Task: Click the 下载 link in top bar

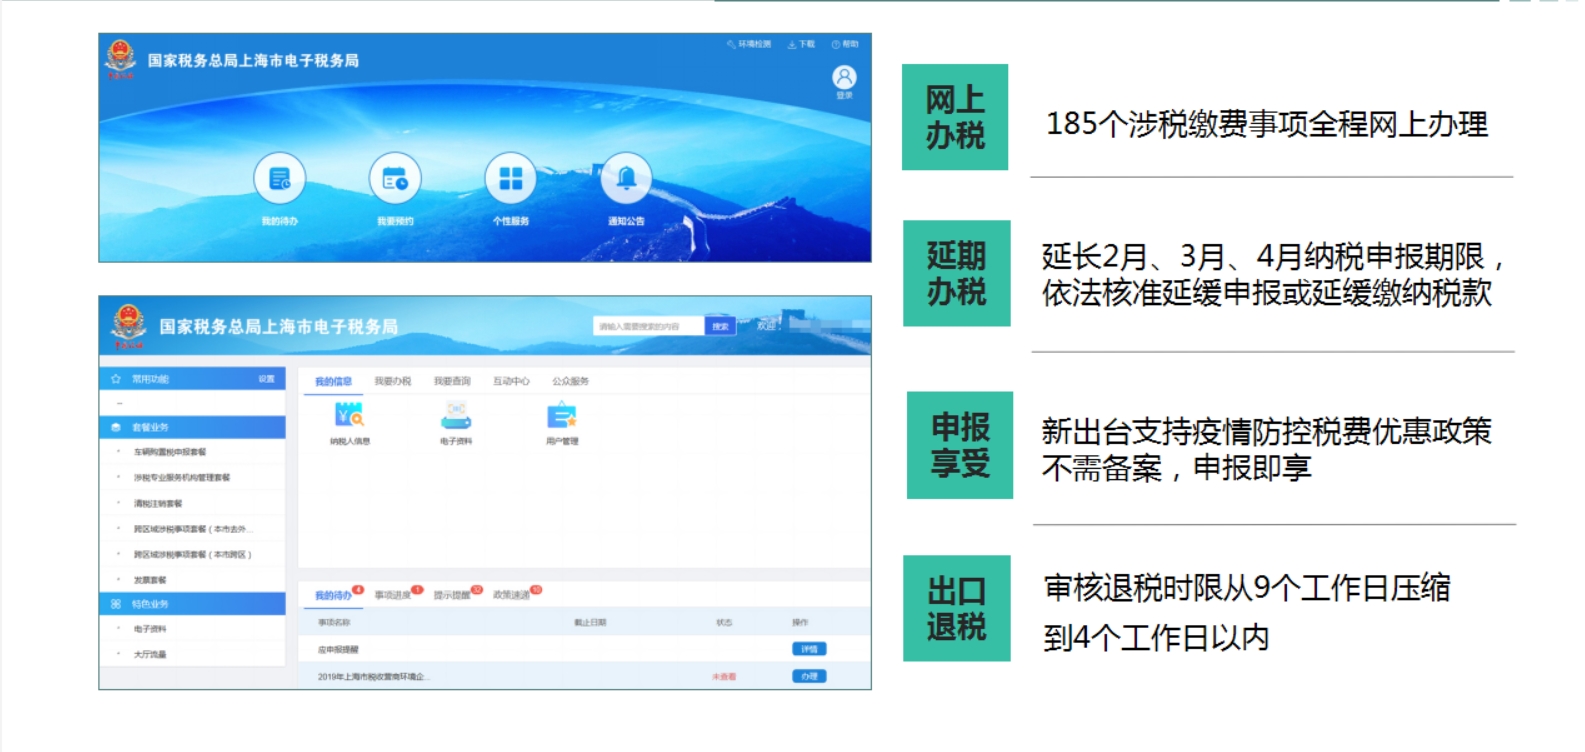Action: (802, 44)
